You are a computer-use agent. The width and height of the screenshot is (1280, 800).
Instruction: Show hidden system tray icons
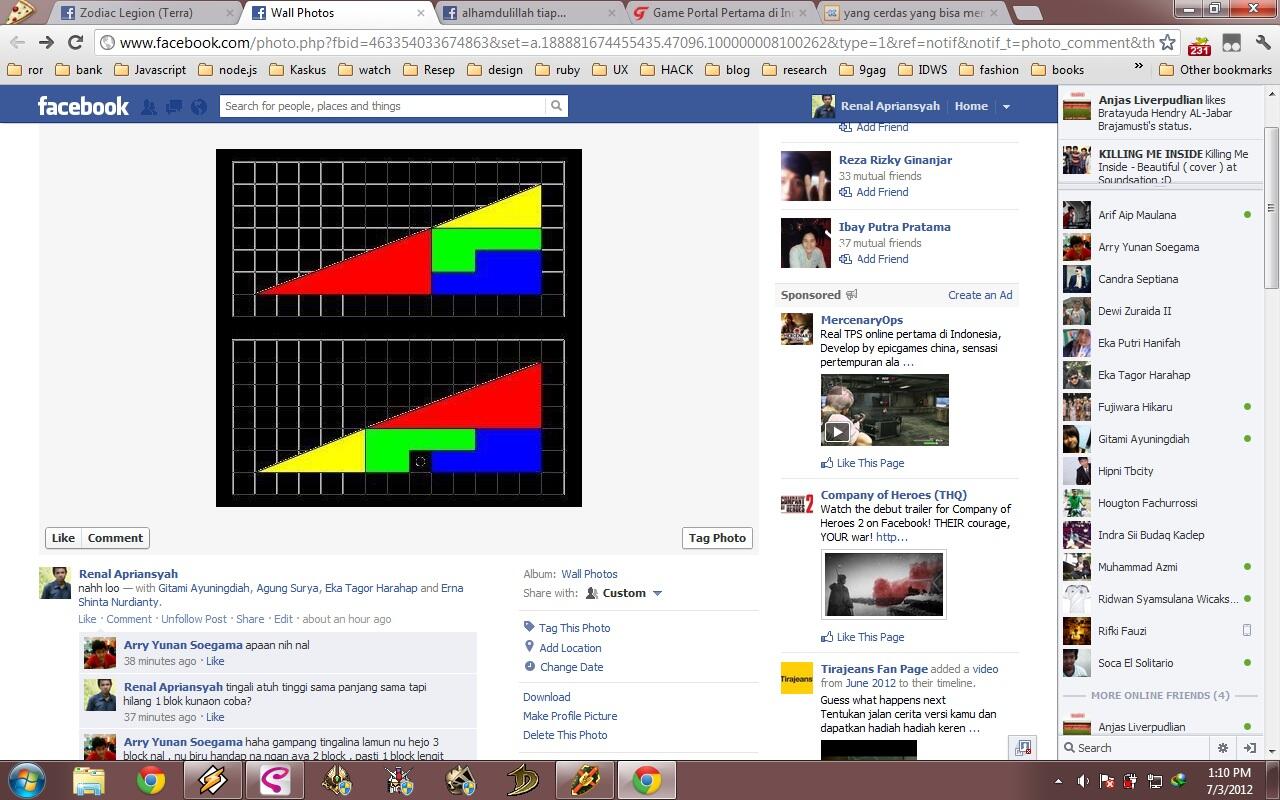point(1058,781)
